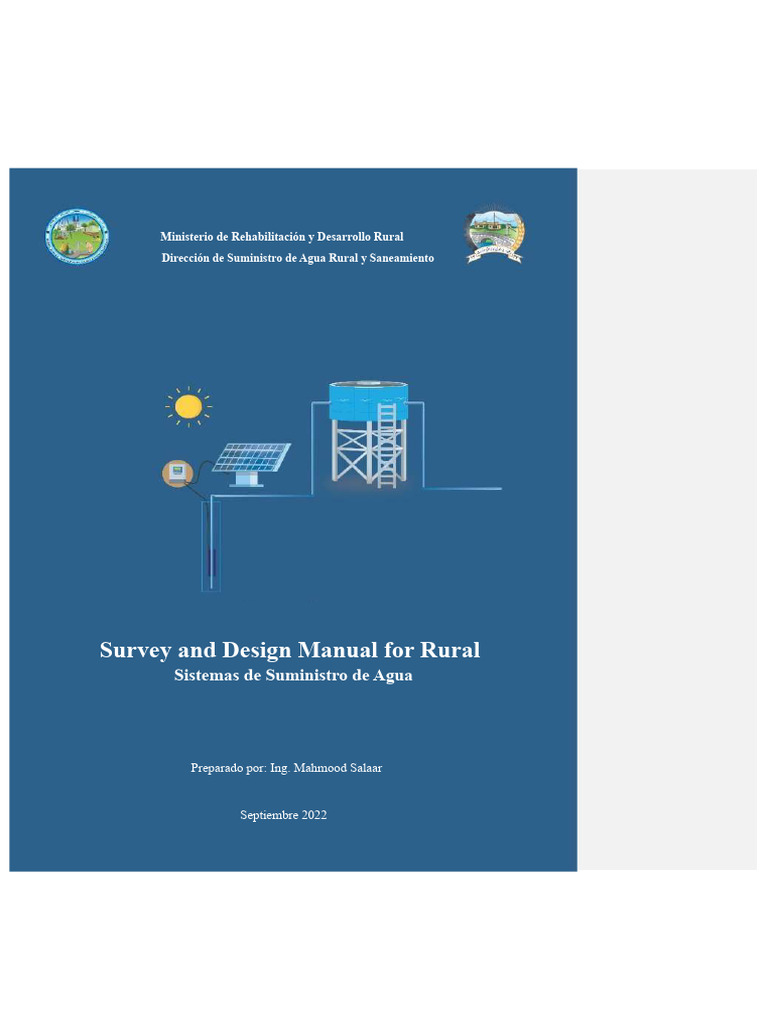
Task: Click the solar panel illustration
Action: click(251, 464)
